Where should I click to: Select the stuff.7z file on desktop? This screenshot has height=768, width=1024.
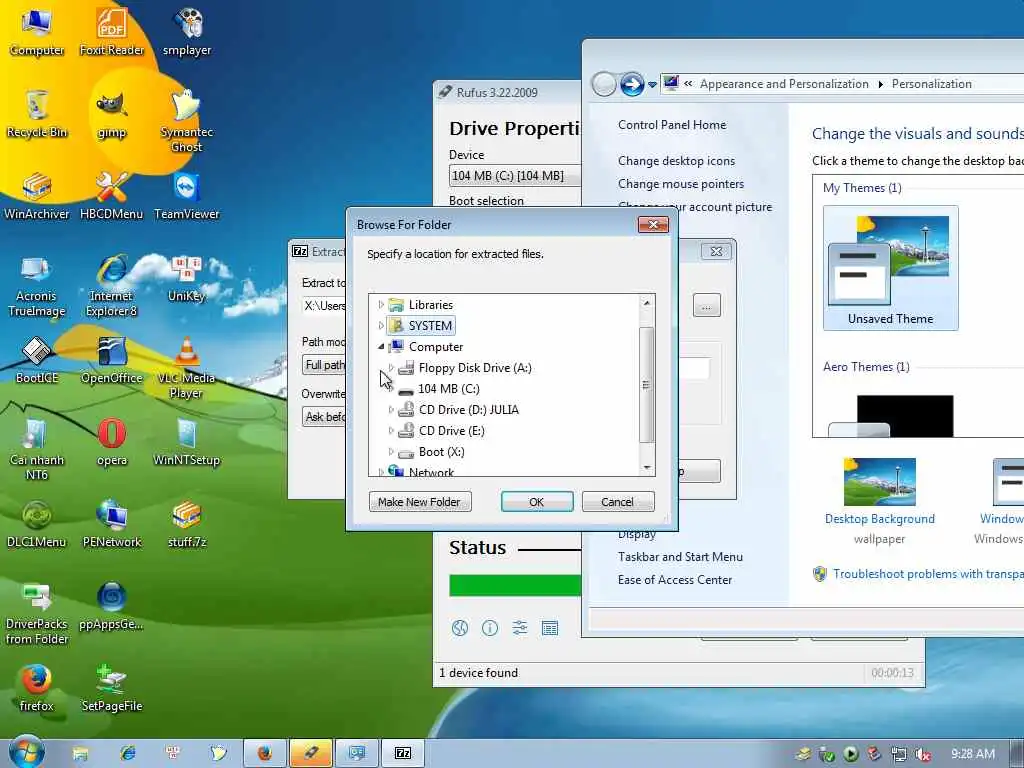pos(187,524)
